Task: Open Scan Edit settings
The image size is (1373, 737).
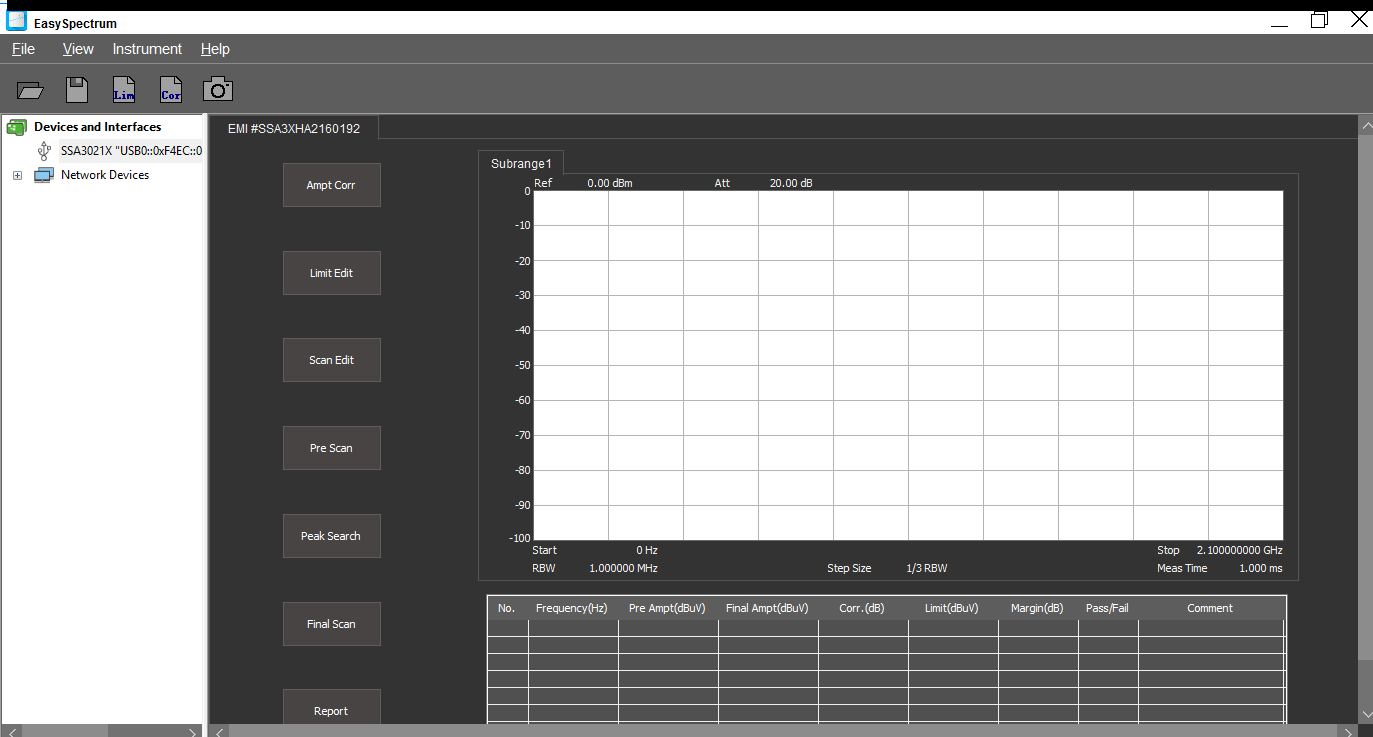Action: (x=331, y=360)
